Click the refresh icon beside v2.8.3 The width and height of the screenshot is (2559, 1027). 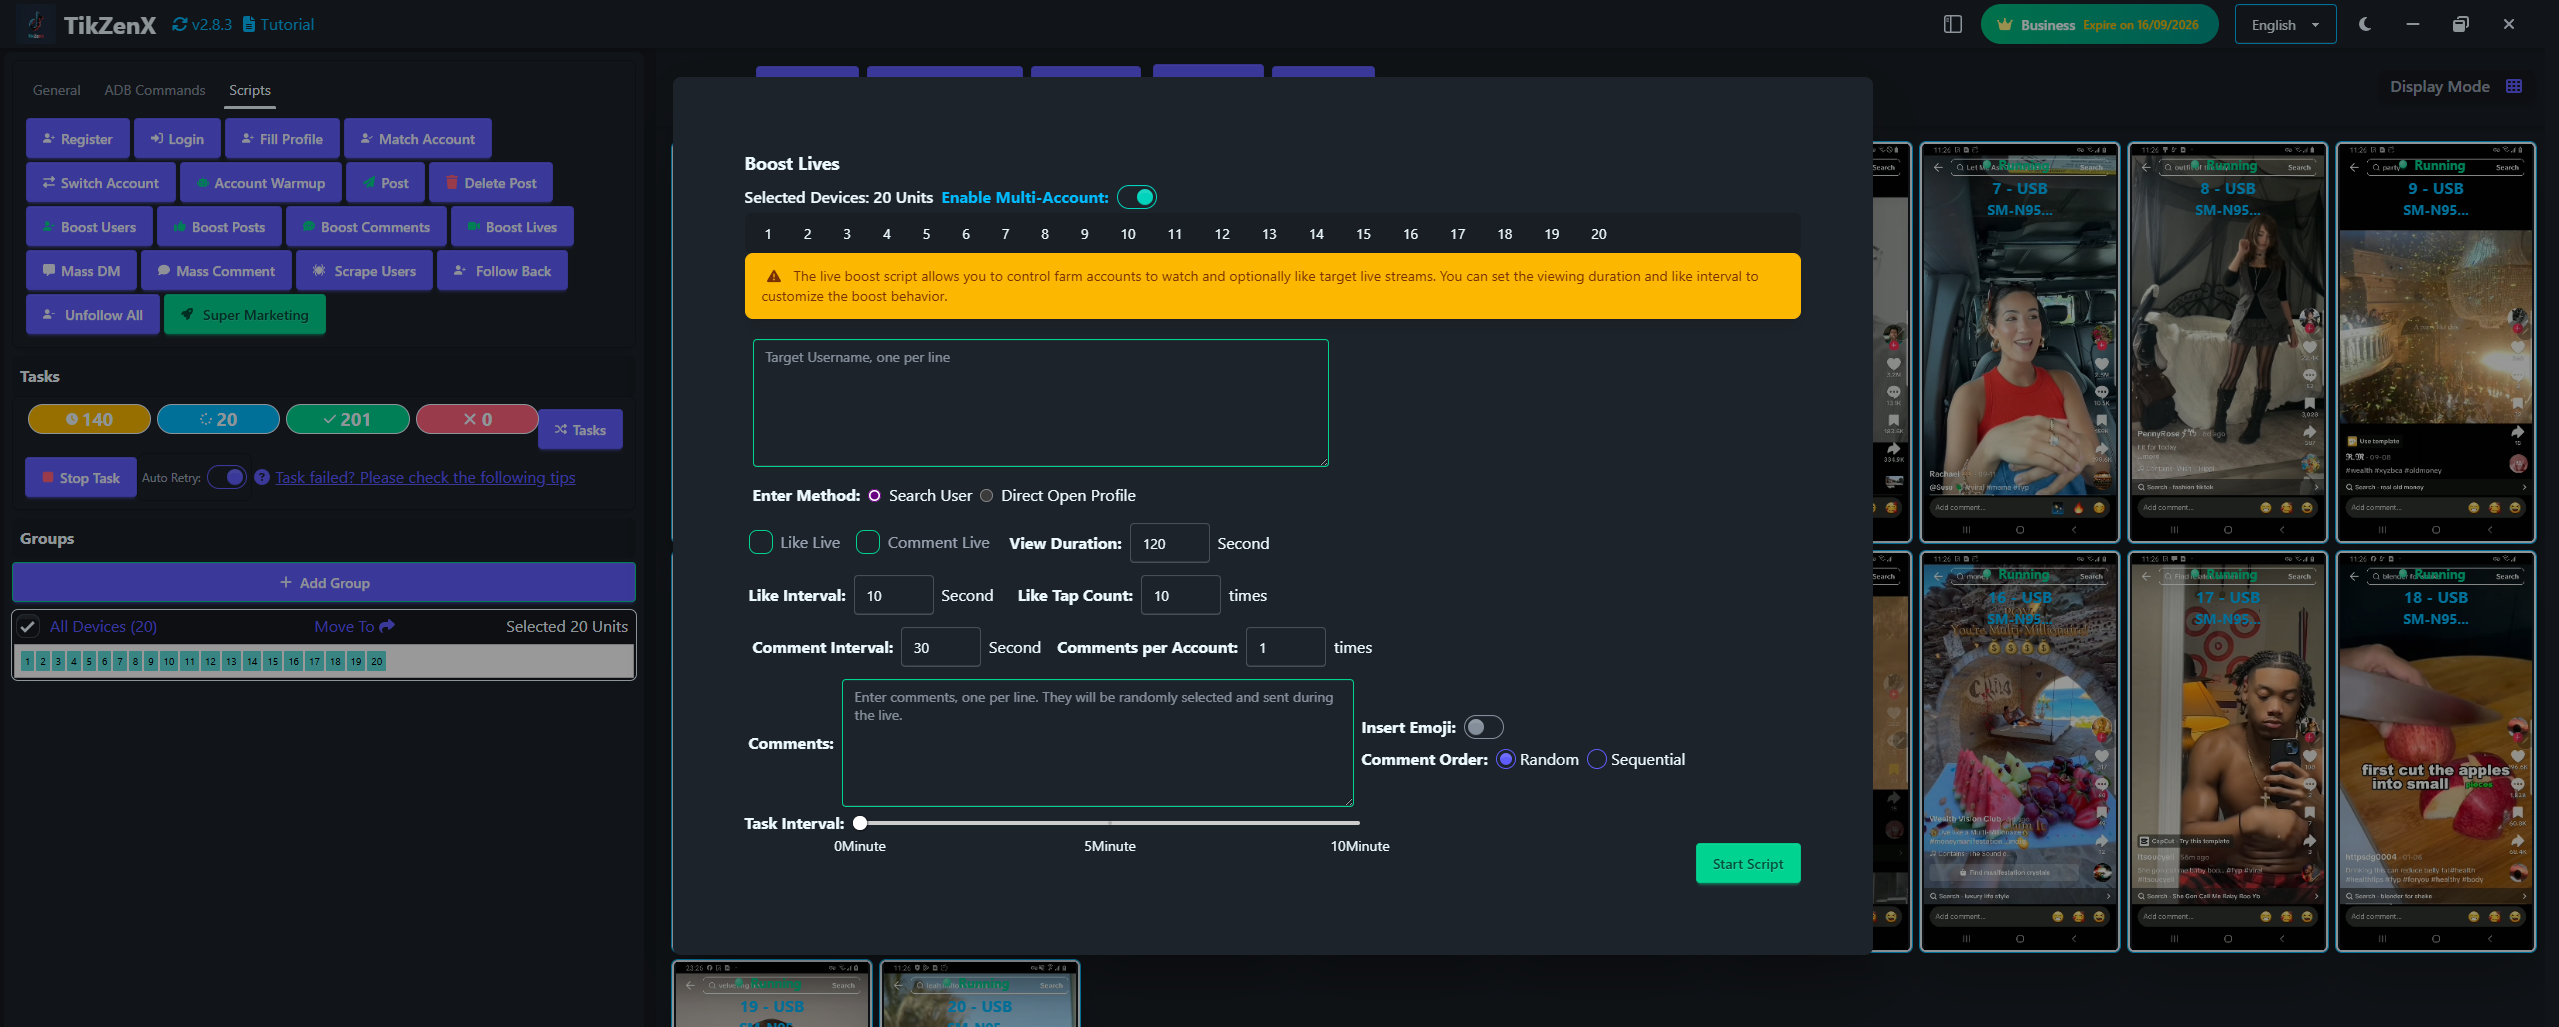[180, 23]
